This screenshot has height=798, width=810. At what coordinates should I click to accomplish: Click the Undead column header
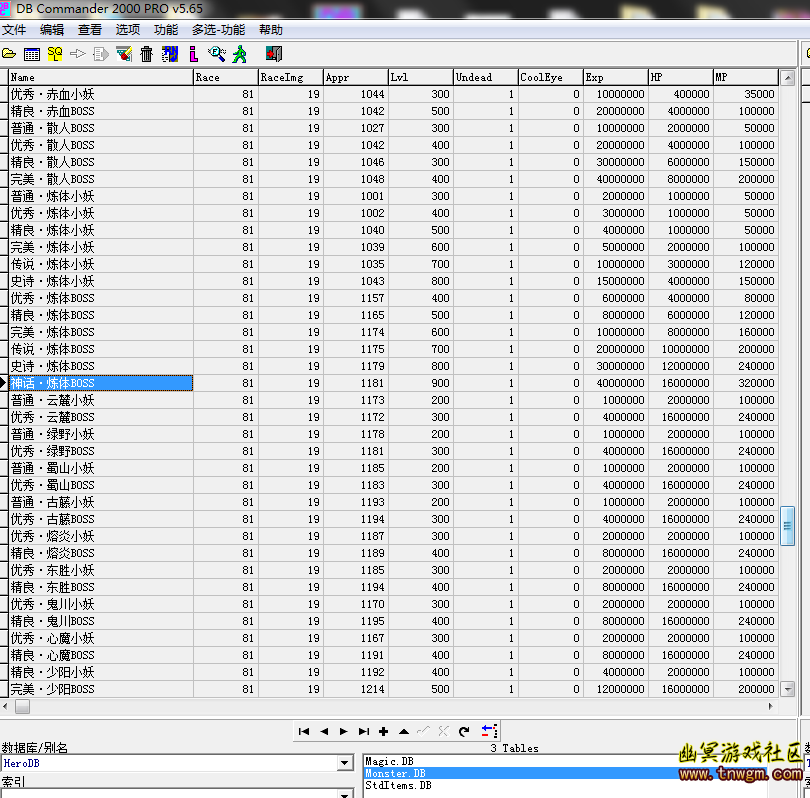click(x=486, y=77)
